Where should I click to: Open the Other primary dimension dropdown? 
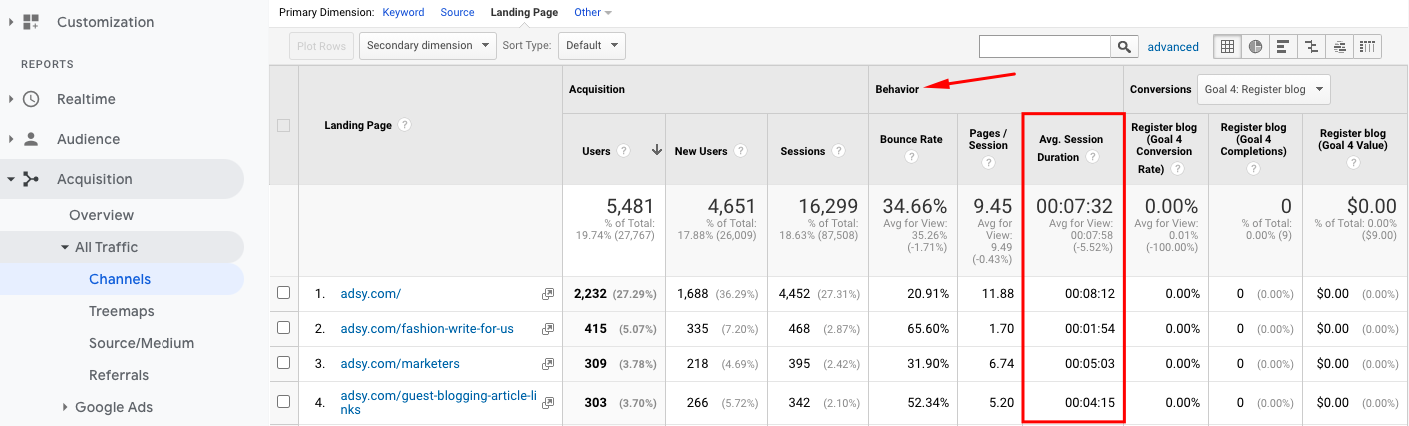[x=593, y=12]
